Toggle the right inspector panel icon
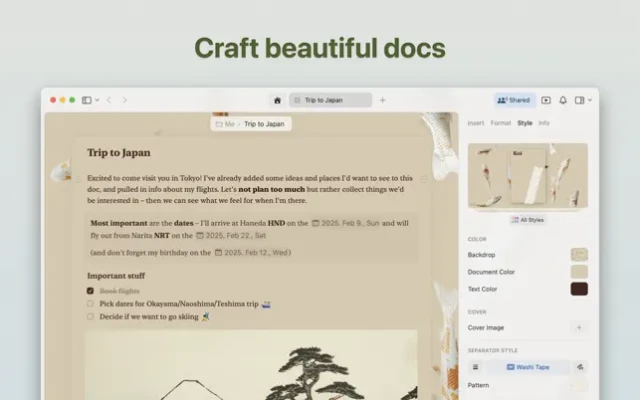 coord(579,100)
